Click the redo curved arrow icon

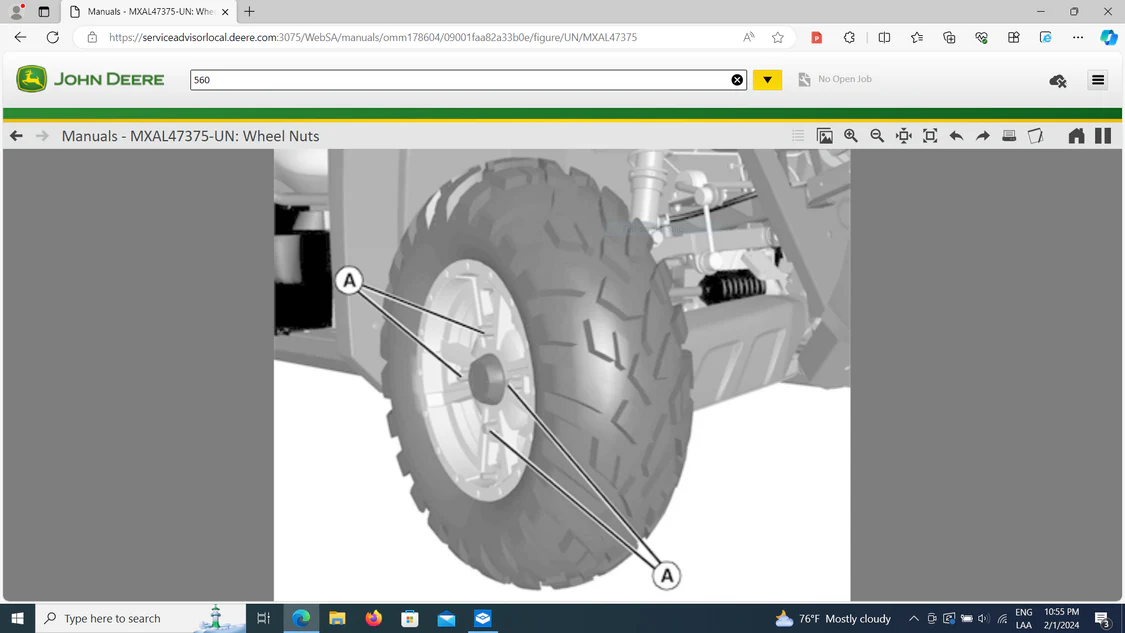(983, 136)
